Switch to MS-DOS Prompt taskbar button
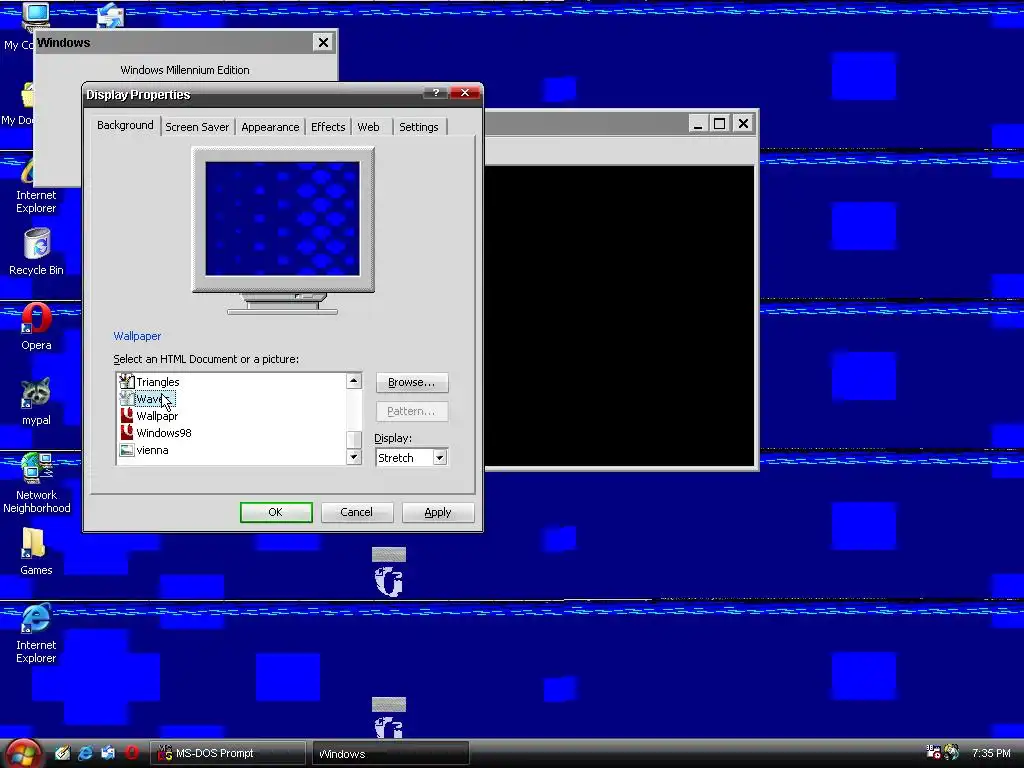This screenshot has height=768, width=1024. [228, 754]
